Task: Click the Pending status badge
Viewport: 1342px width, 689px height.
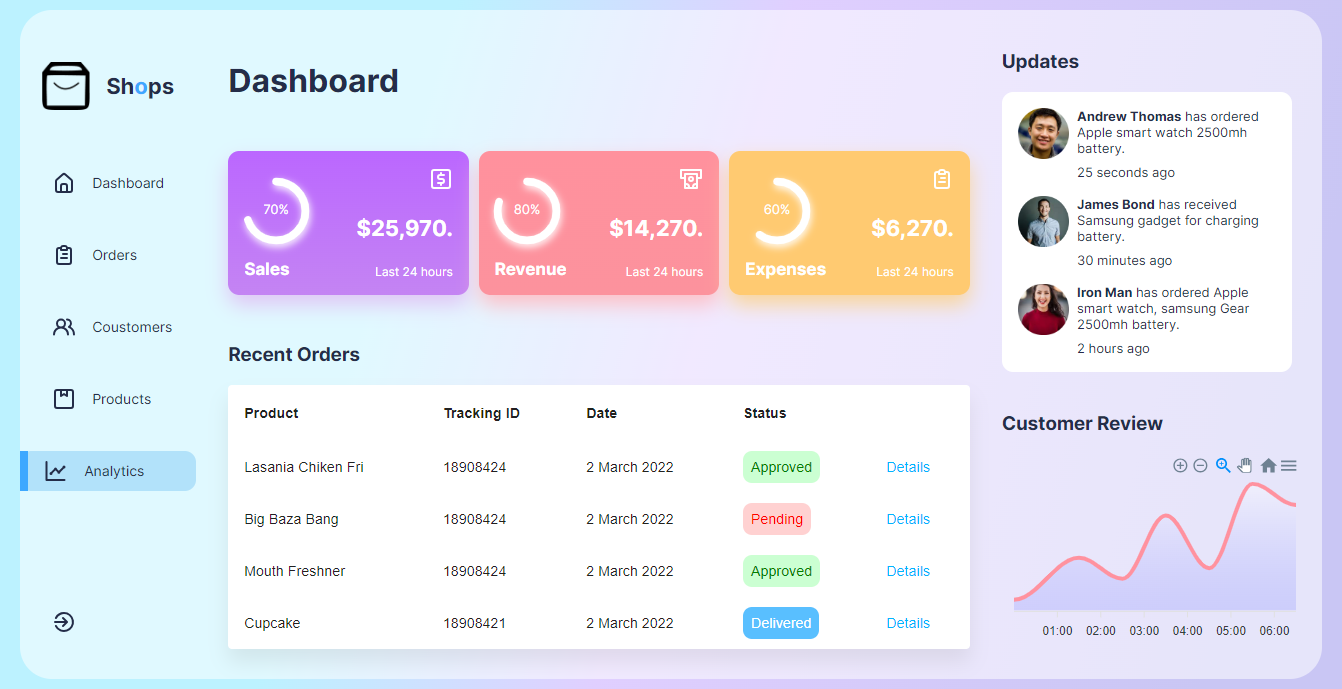Action: 777,518
